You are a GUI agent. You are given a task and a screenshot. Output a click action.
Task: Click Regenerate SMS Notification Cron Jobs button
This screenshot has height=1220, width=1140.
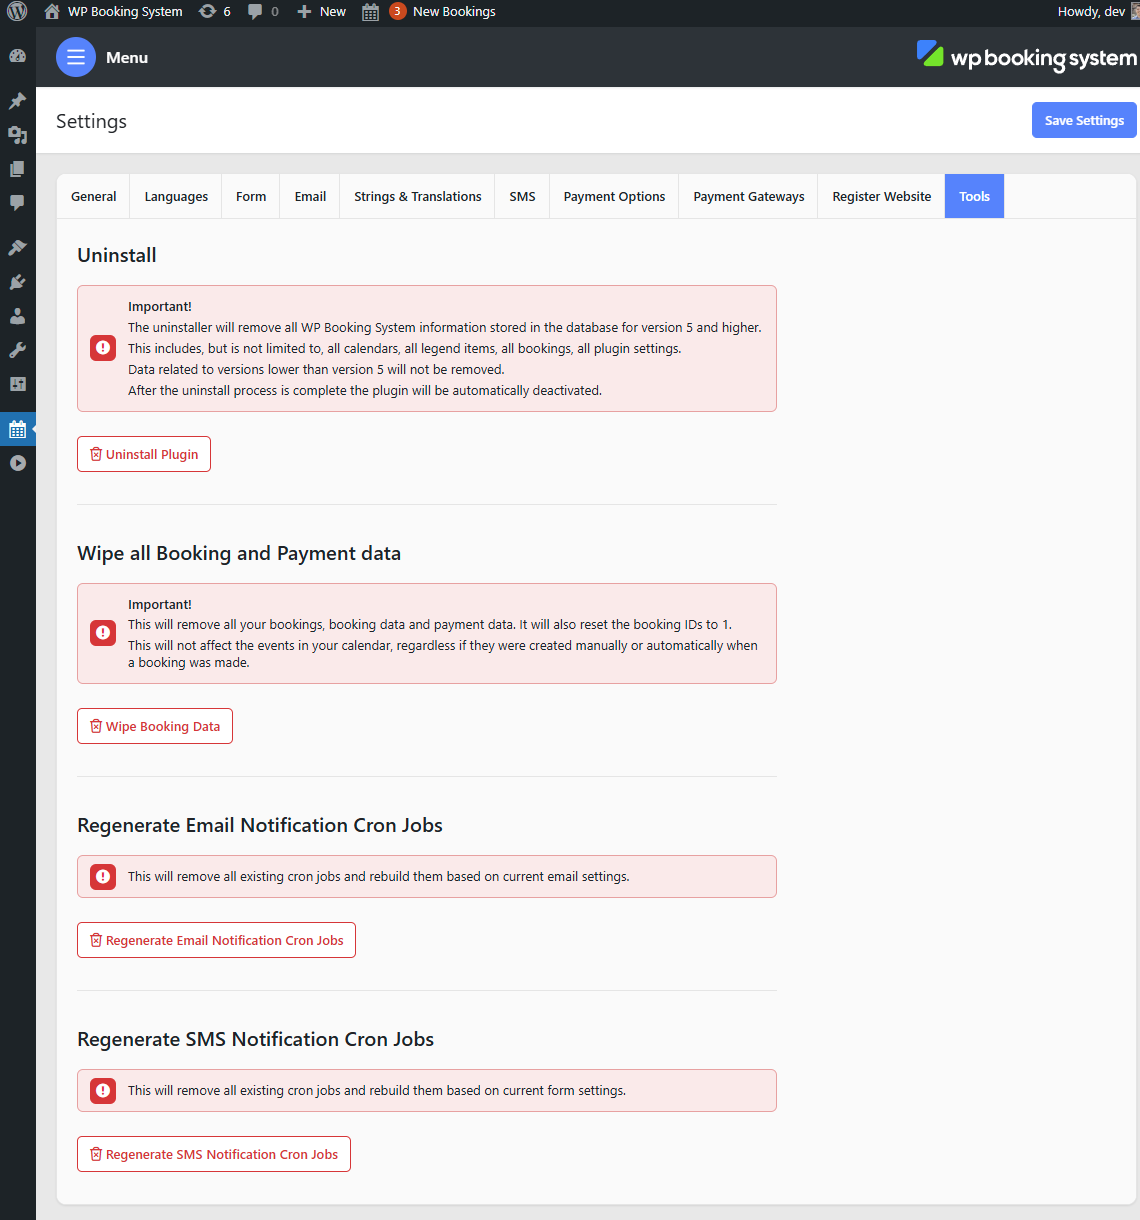[x=214, y=1154]
